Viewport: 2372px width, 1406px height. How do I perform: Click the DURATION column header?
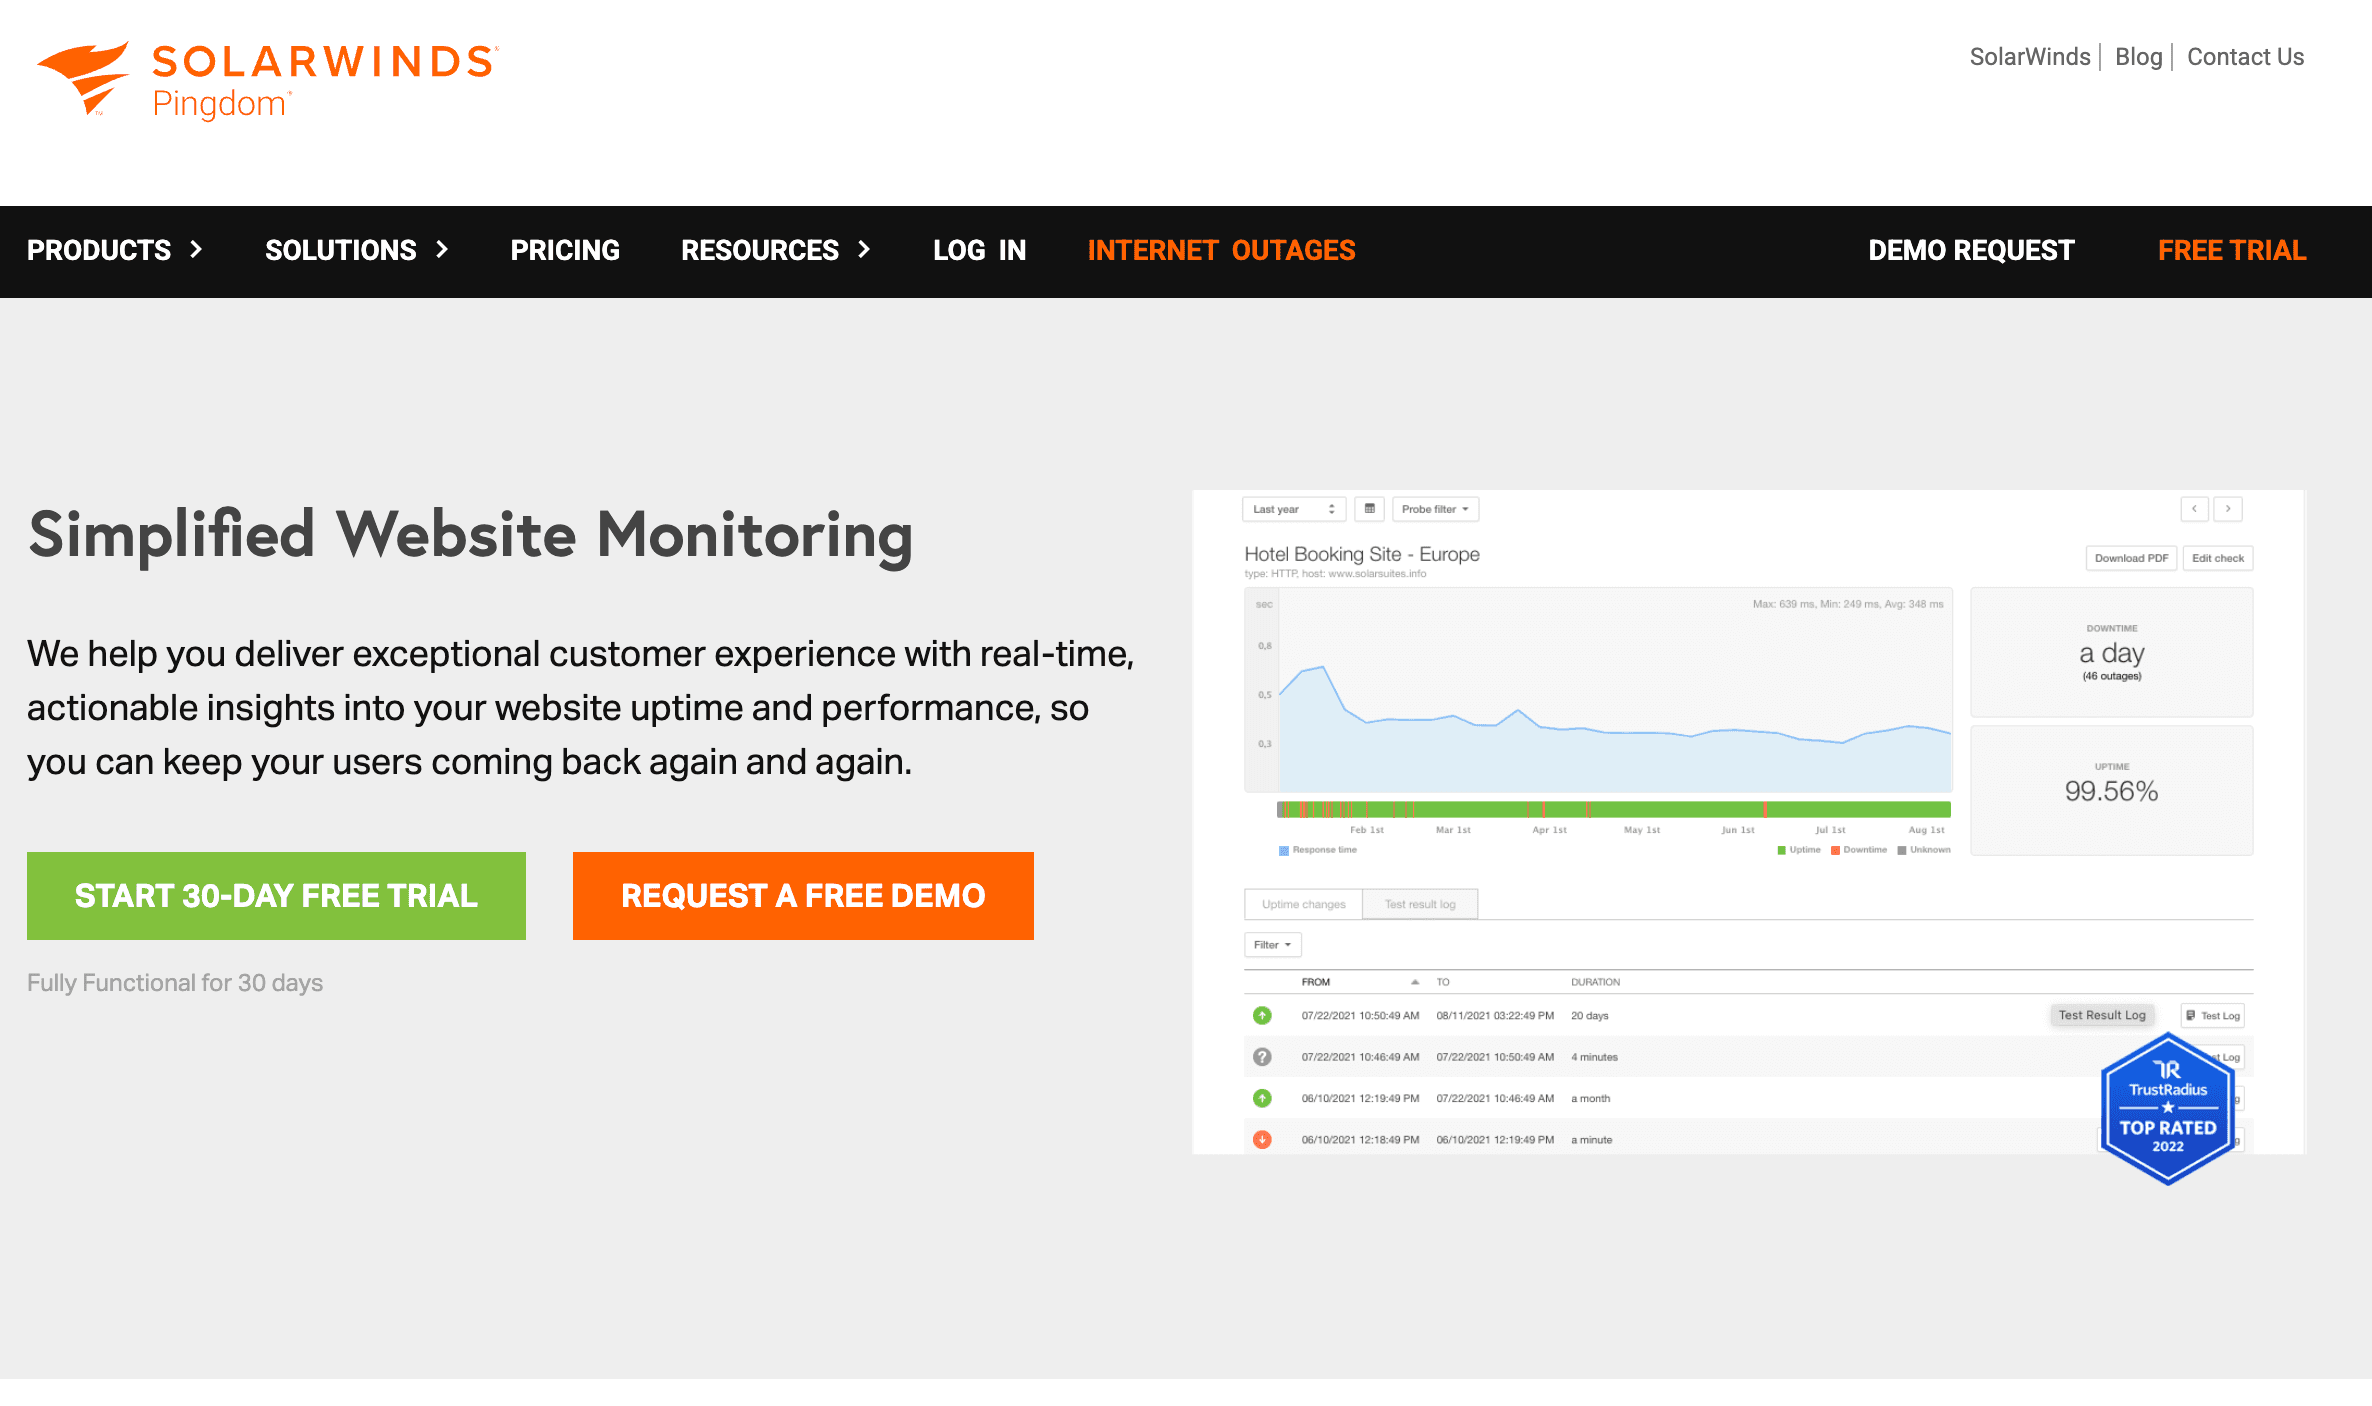[x=1595, y=982]
